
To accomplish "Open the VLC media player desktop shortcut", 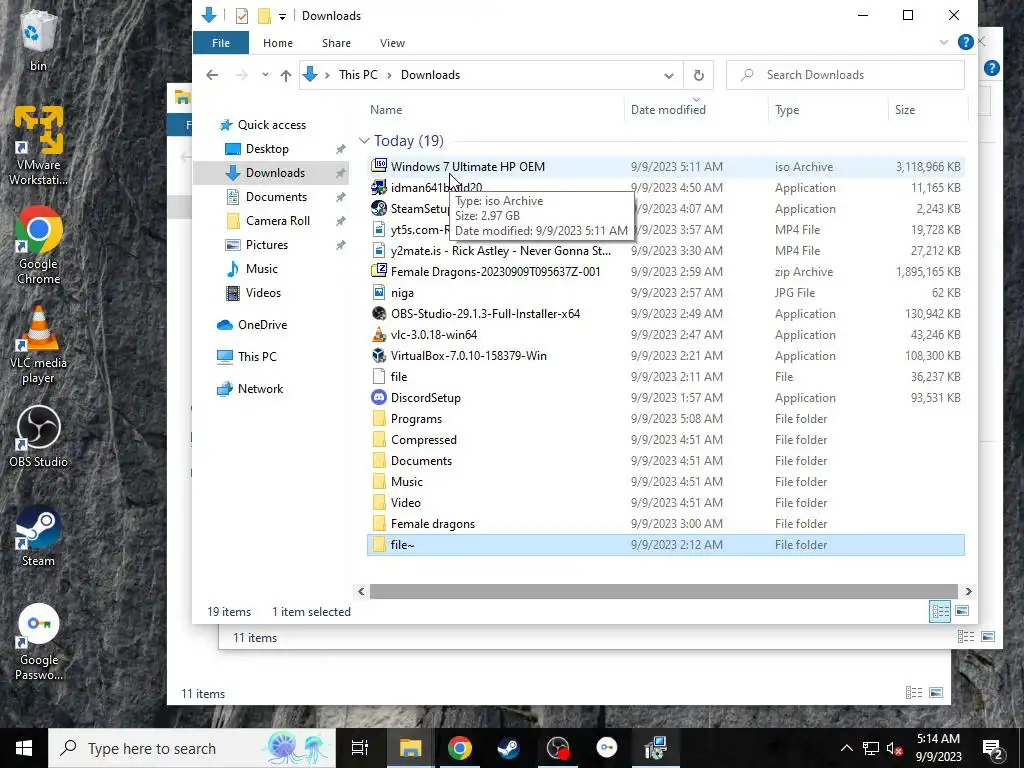I will (x=38, y=345).
